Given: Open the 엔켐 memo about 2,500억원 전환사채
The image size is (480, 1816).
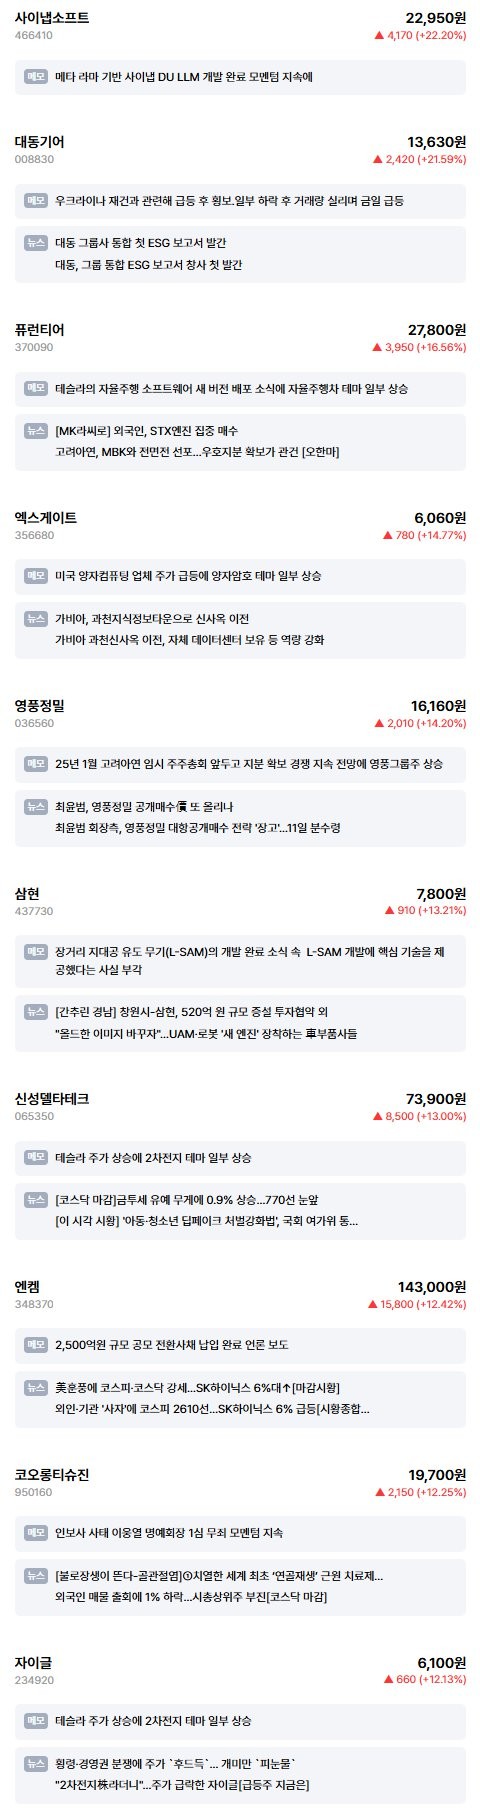Looking at the screenshot, I should pyautogui.click(x=240, y=1345).
